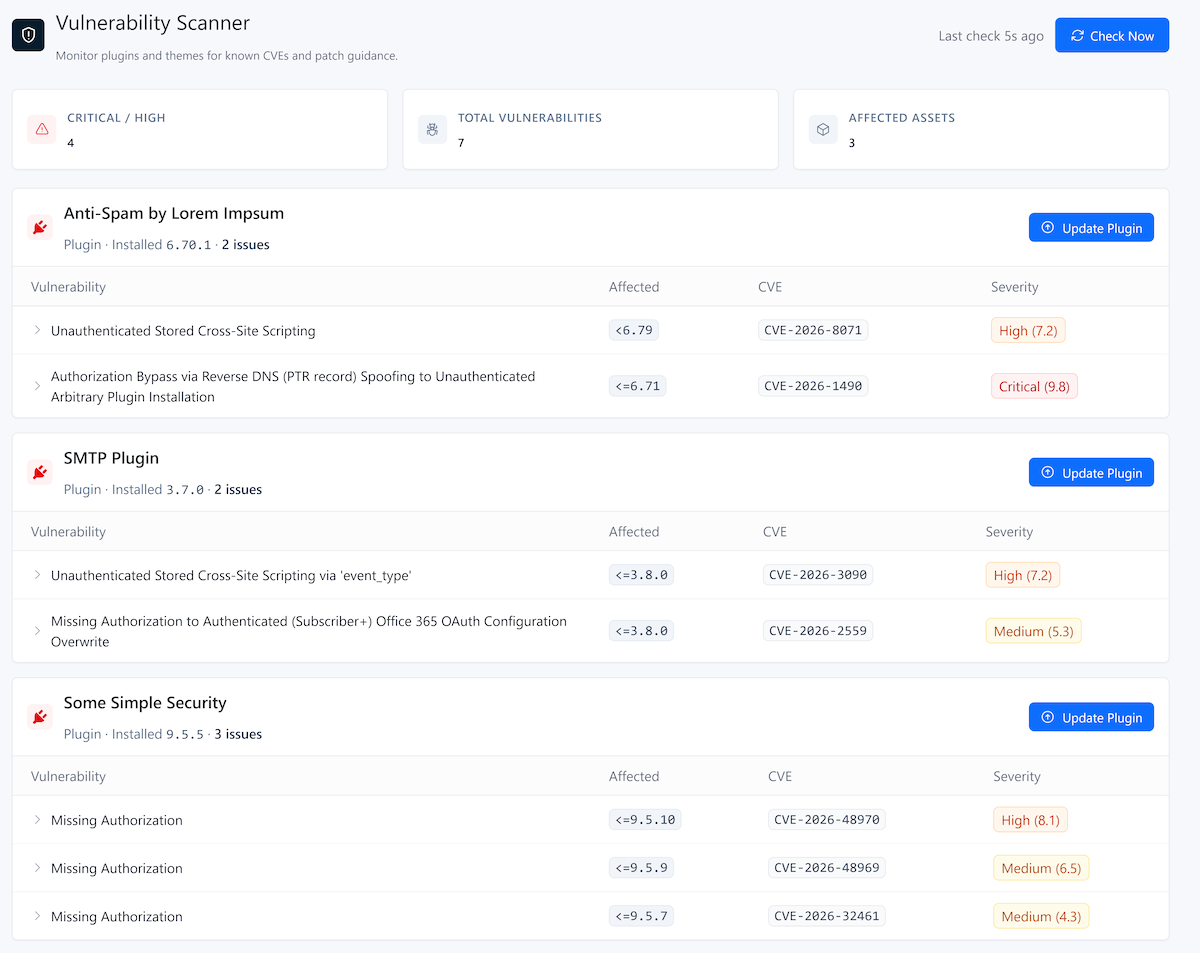1200x953 pixels.
Task: Click the CVE-2026-2559 tag
Action: [817, 631]
